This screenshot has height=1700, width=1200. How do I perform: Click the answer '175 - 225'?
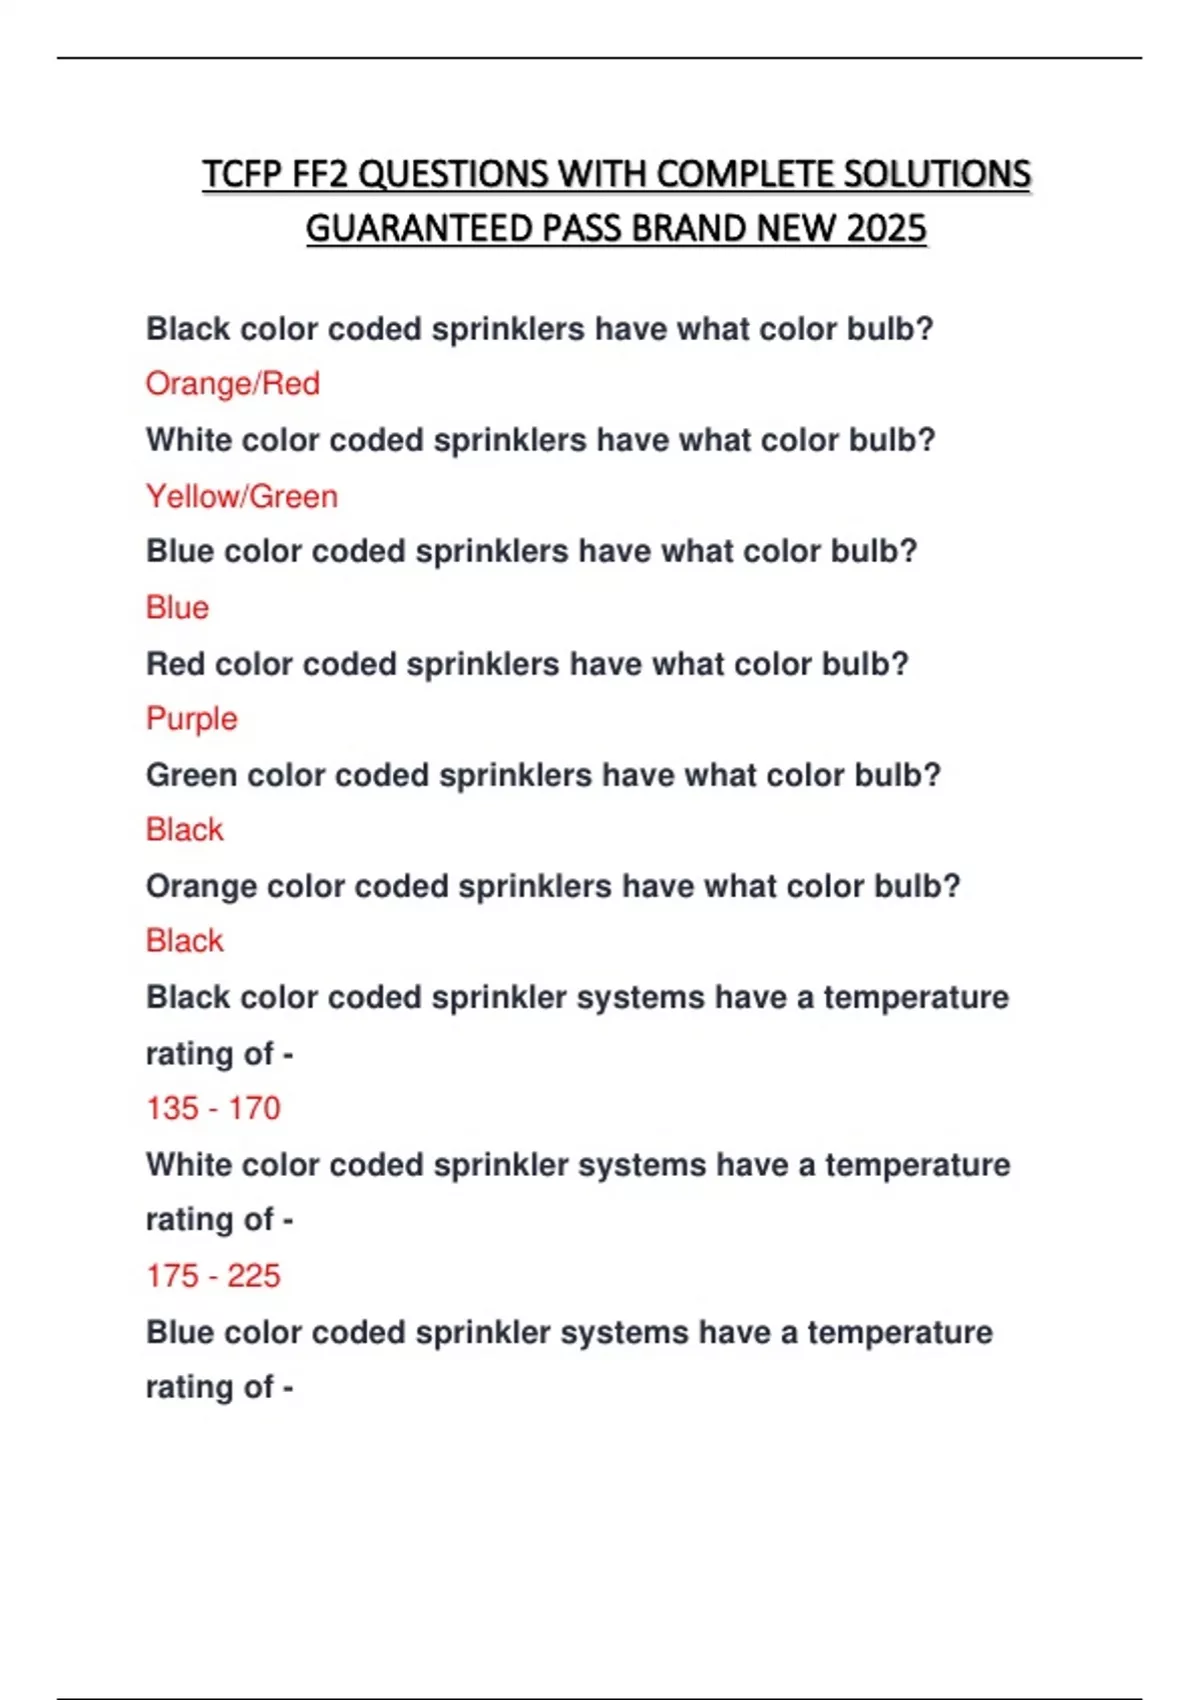[x=213, y=1276]
